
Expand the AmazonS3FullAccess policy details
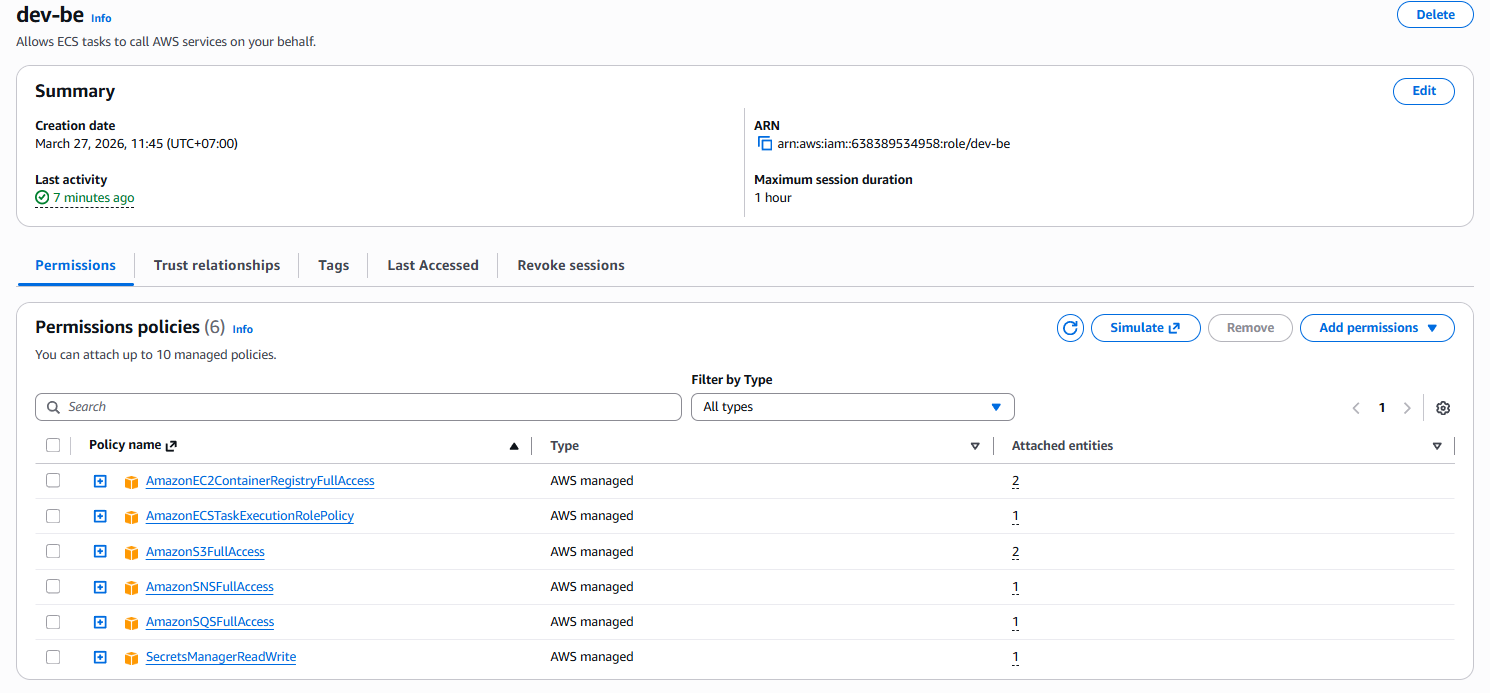tap(100, 551)
